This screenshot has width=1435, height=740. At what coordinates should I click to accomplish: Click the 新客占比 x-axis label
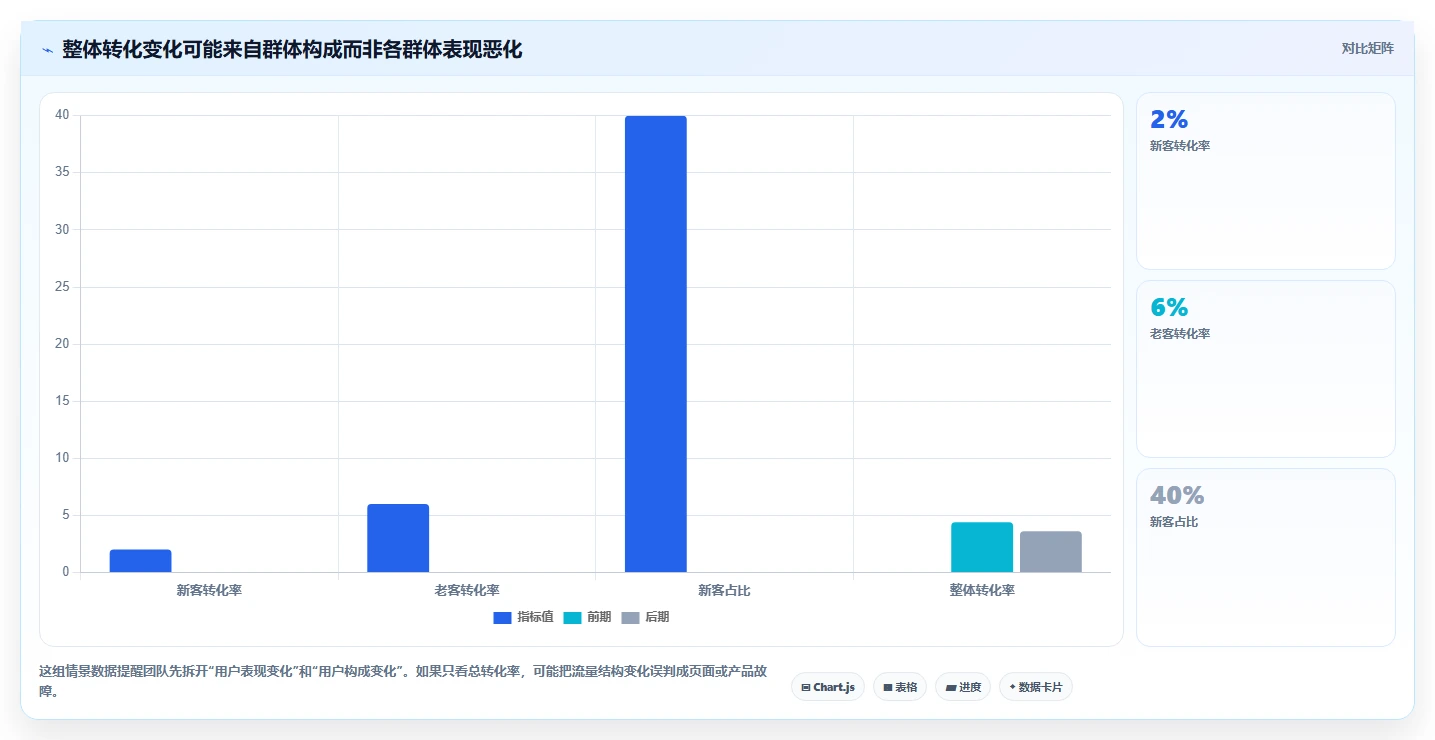(724, 590)
